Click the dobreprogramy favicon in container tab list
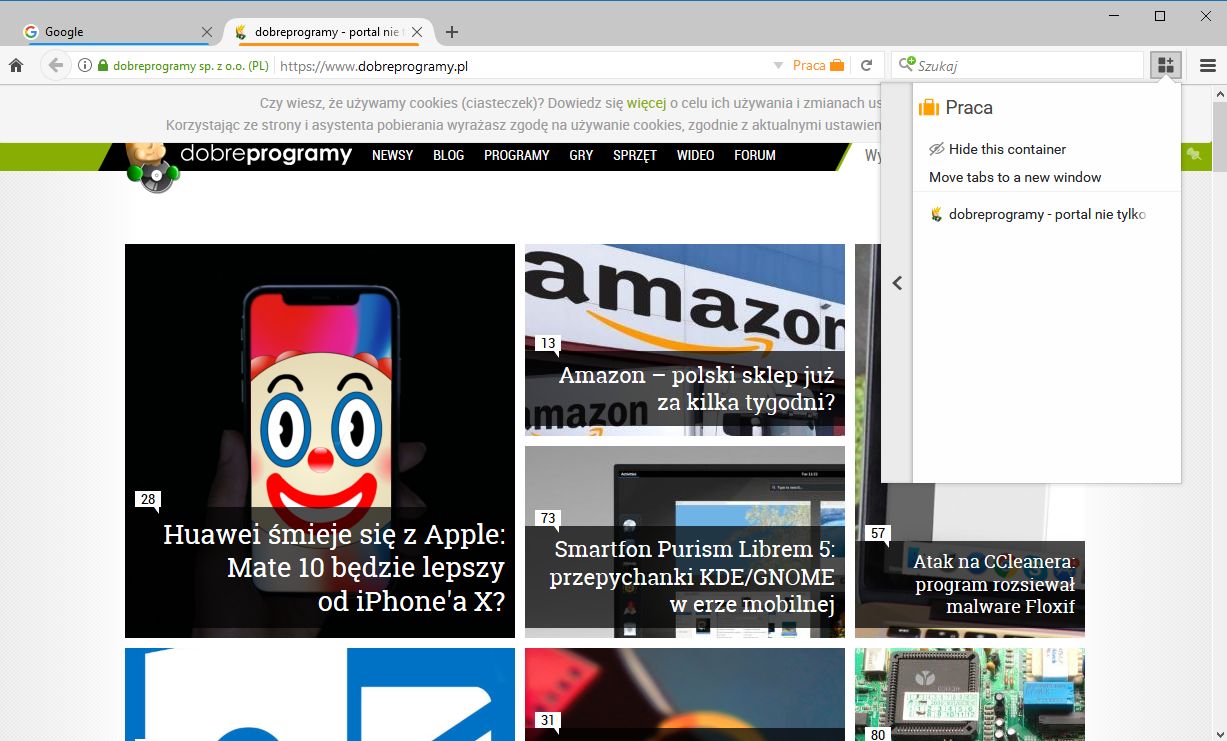 tap(937, 213)
